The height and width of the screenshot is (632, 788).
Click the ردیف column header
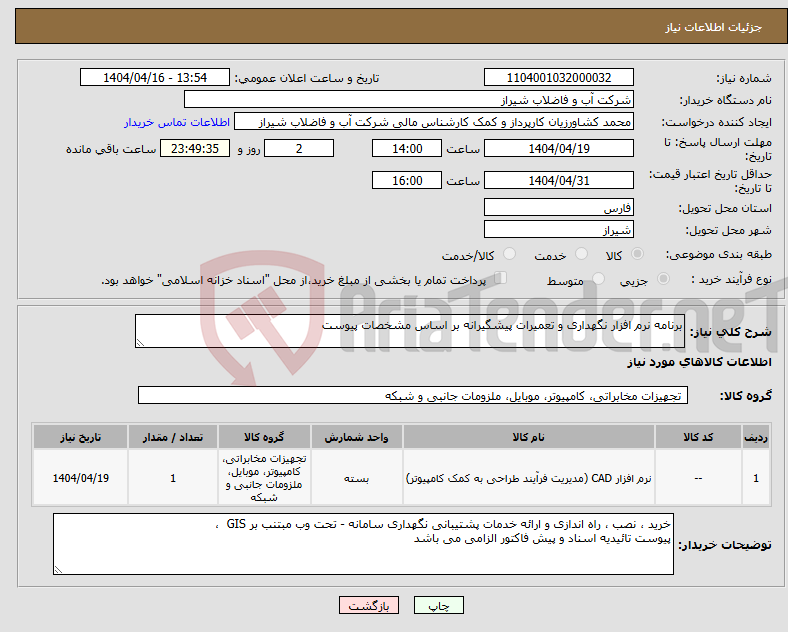point(755,437)
